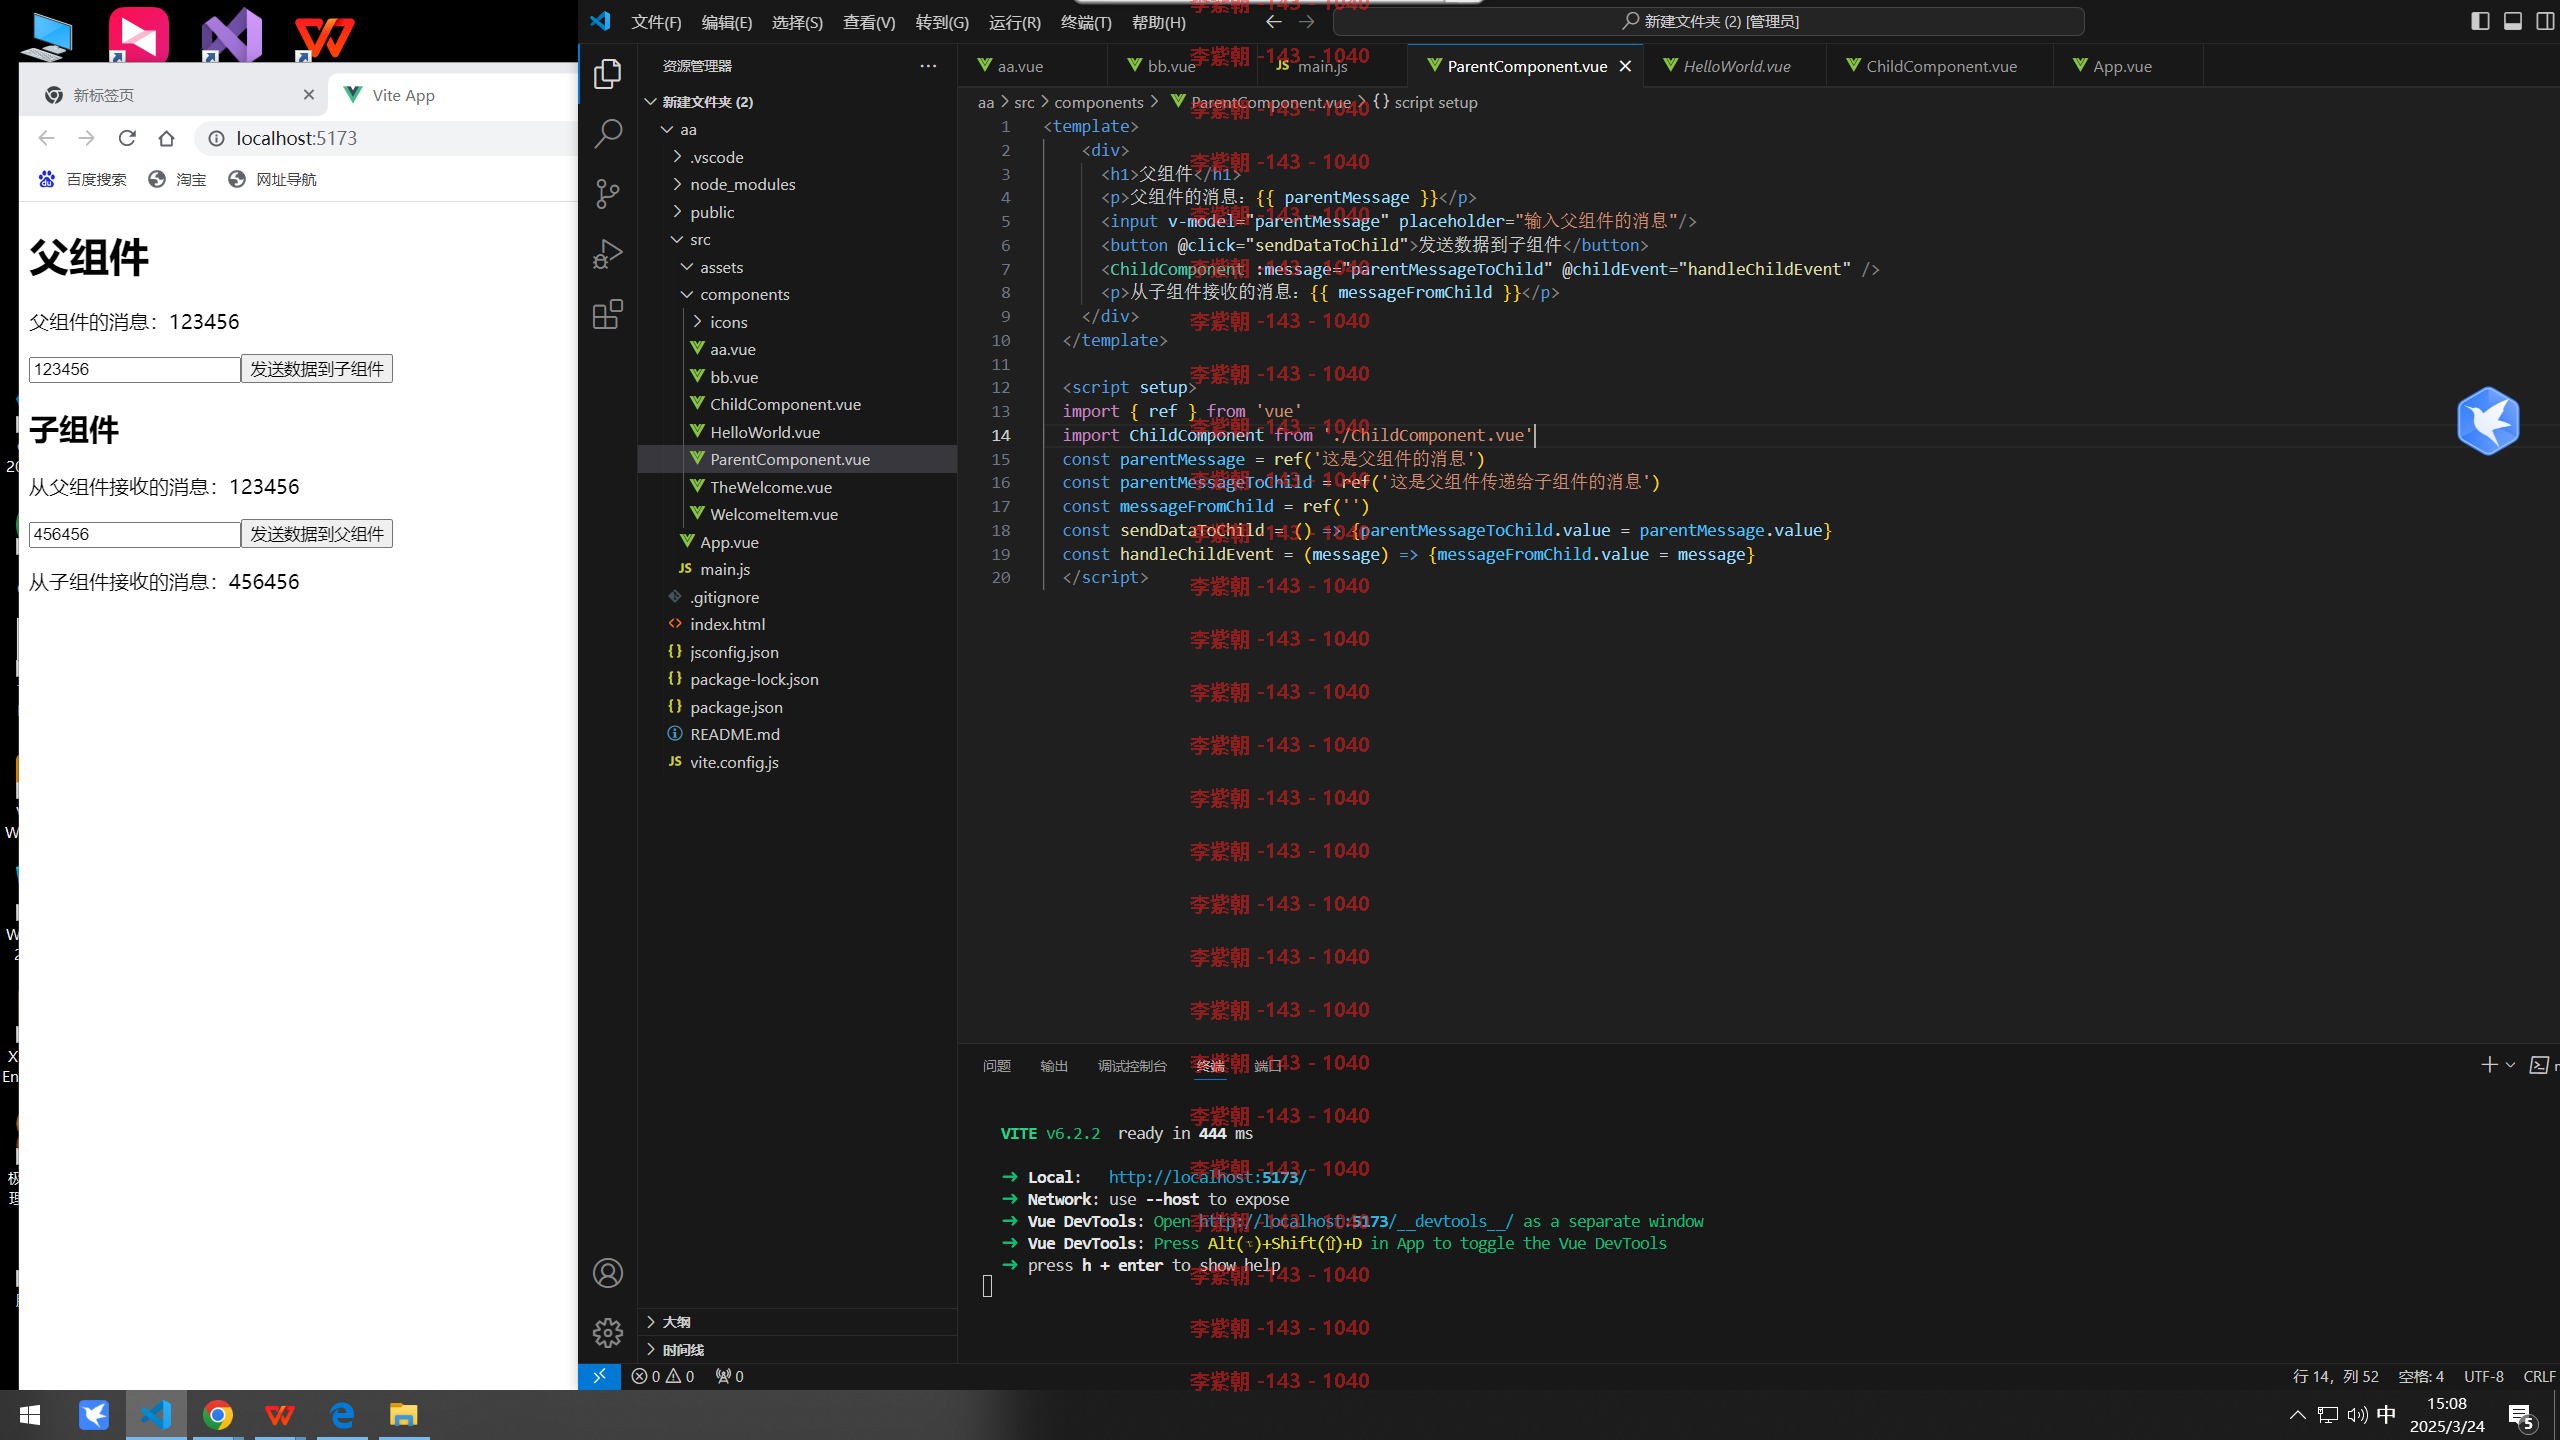
Task: Click the VS Code search box 新建文件夹 (2)
Action: [1709, 21]
